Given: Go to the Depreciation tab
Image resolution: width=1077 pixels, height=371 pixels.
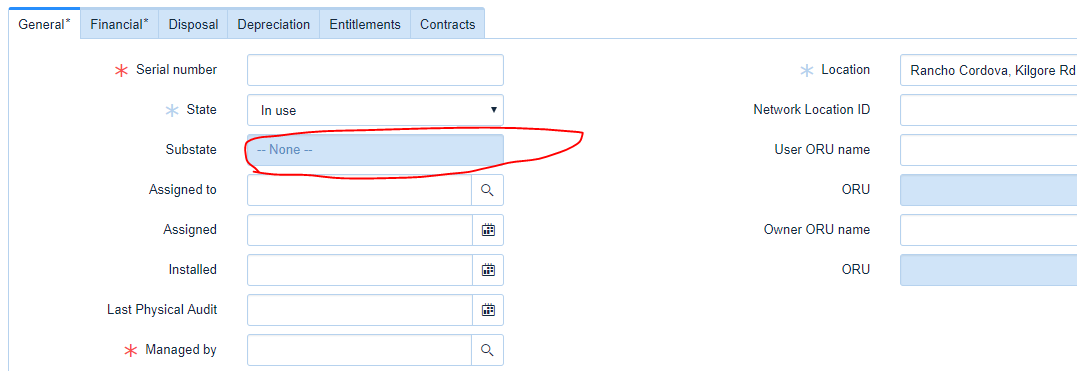Looking at the screenshot, I should 273,24.
